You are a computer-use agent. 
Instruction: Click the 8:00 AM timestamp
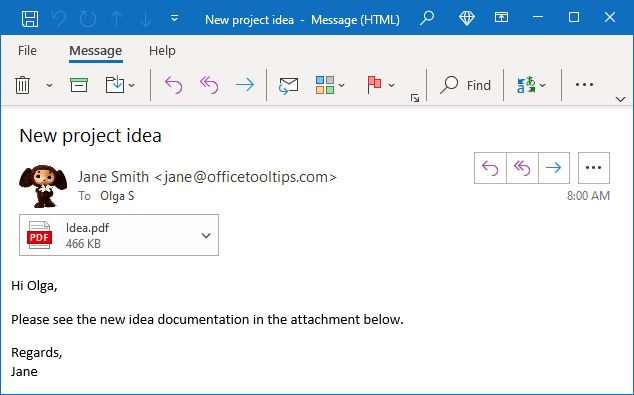coord(588,196)
